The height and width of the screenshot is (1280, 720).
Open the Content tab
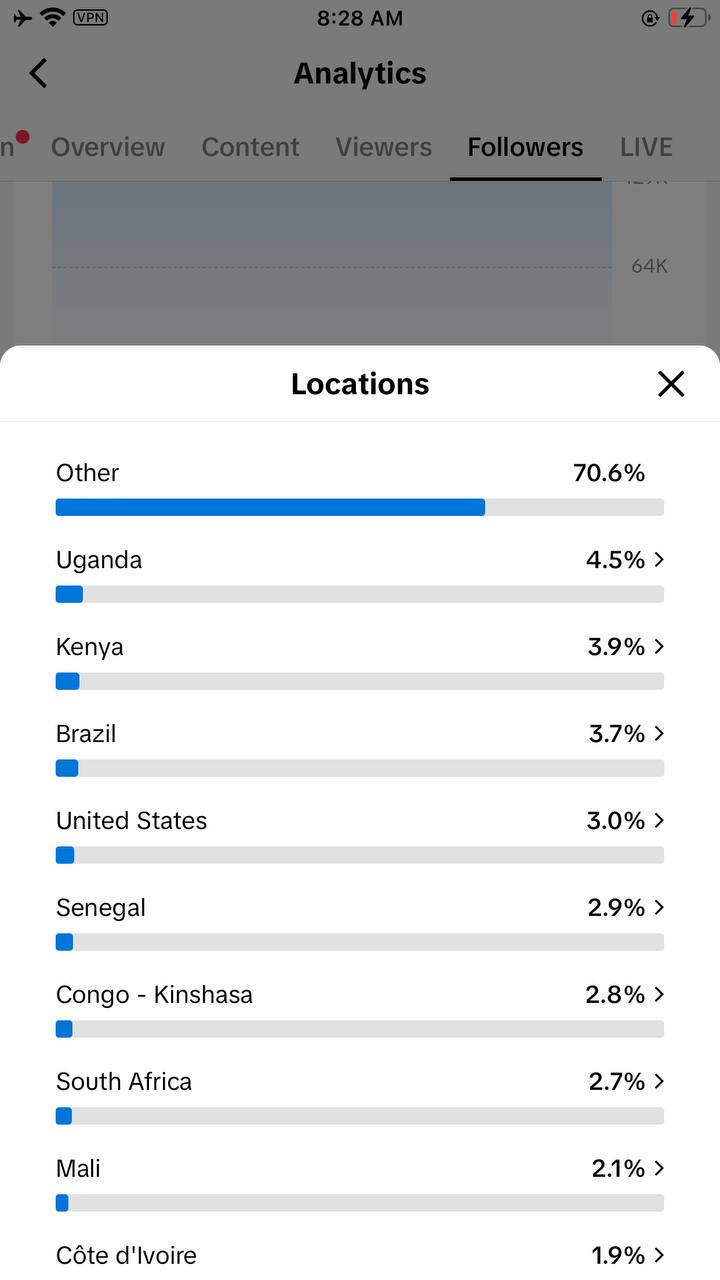[250, 147]
